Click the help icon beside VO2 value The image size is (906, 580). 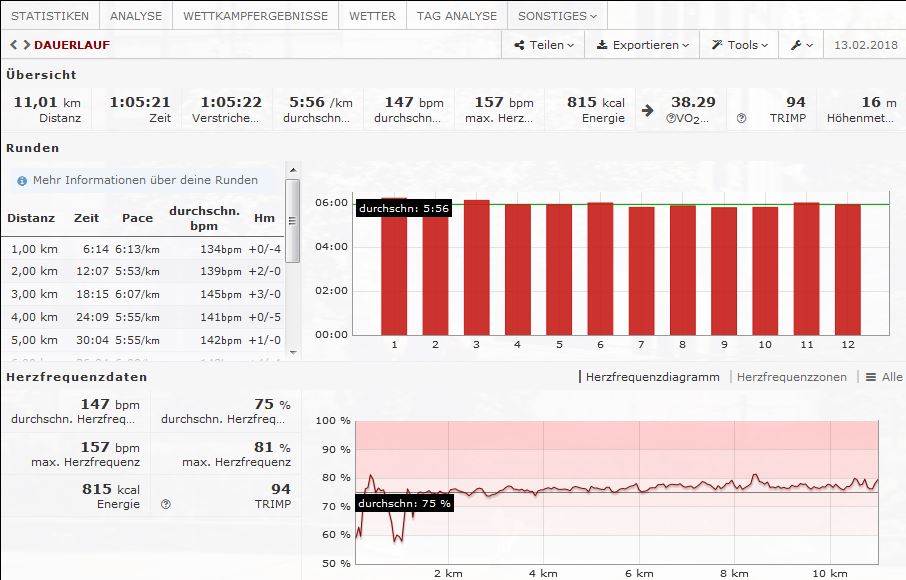[x=671, y=118]
